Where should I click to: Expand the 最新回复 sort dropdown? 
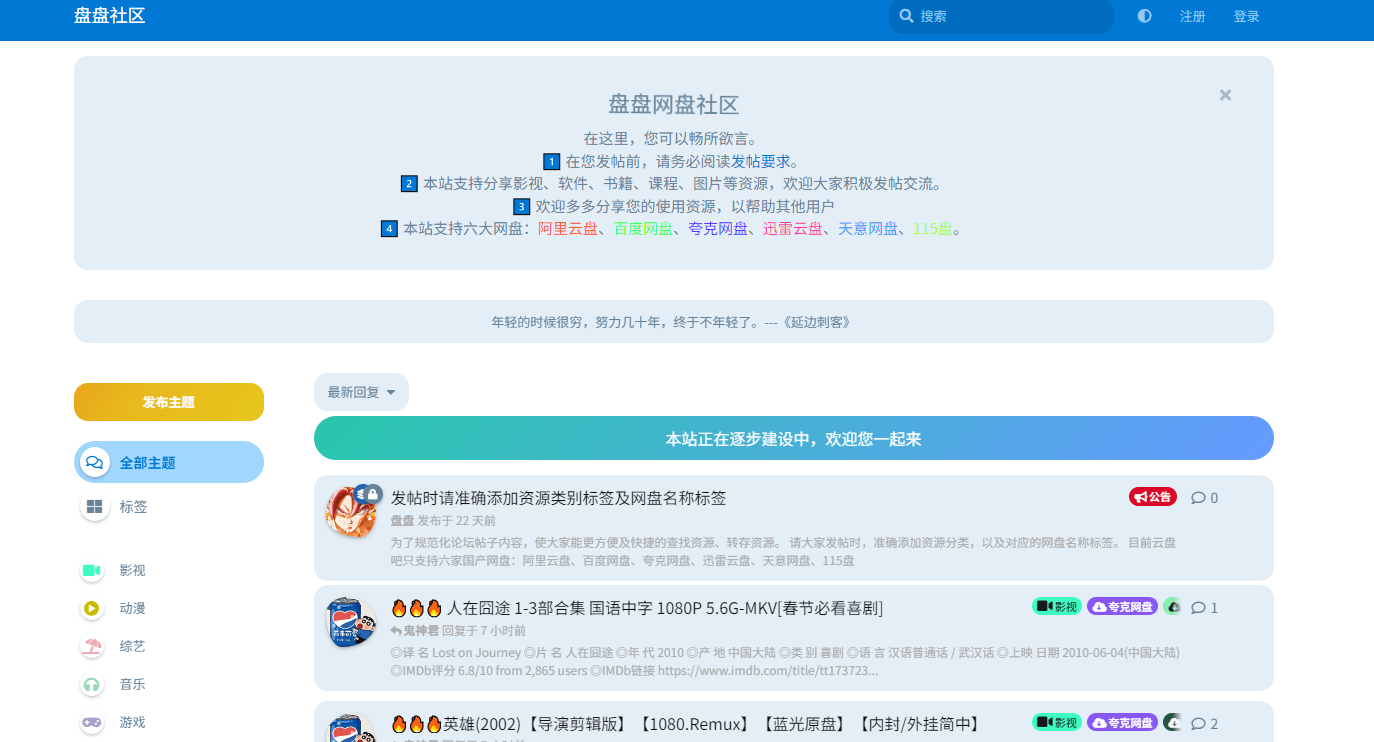[x=361, y=392]
